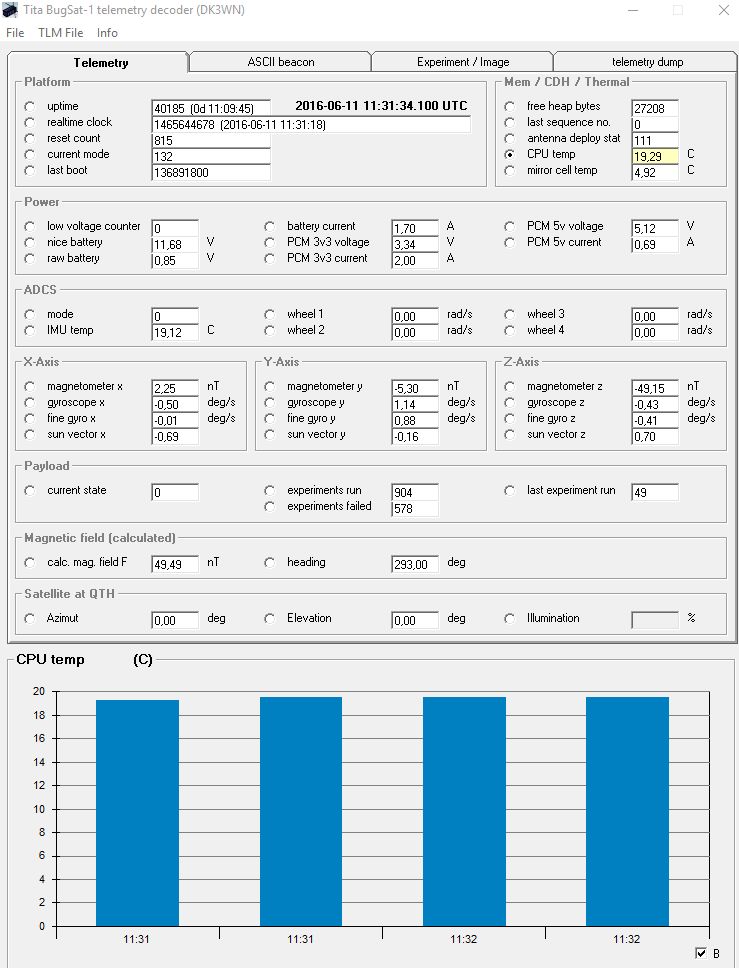Select the gyroscope y radio button

[269, 403]
